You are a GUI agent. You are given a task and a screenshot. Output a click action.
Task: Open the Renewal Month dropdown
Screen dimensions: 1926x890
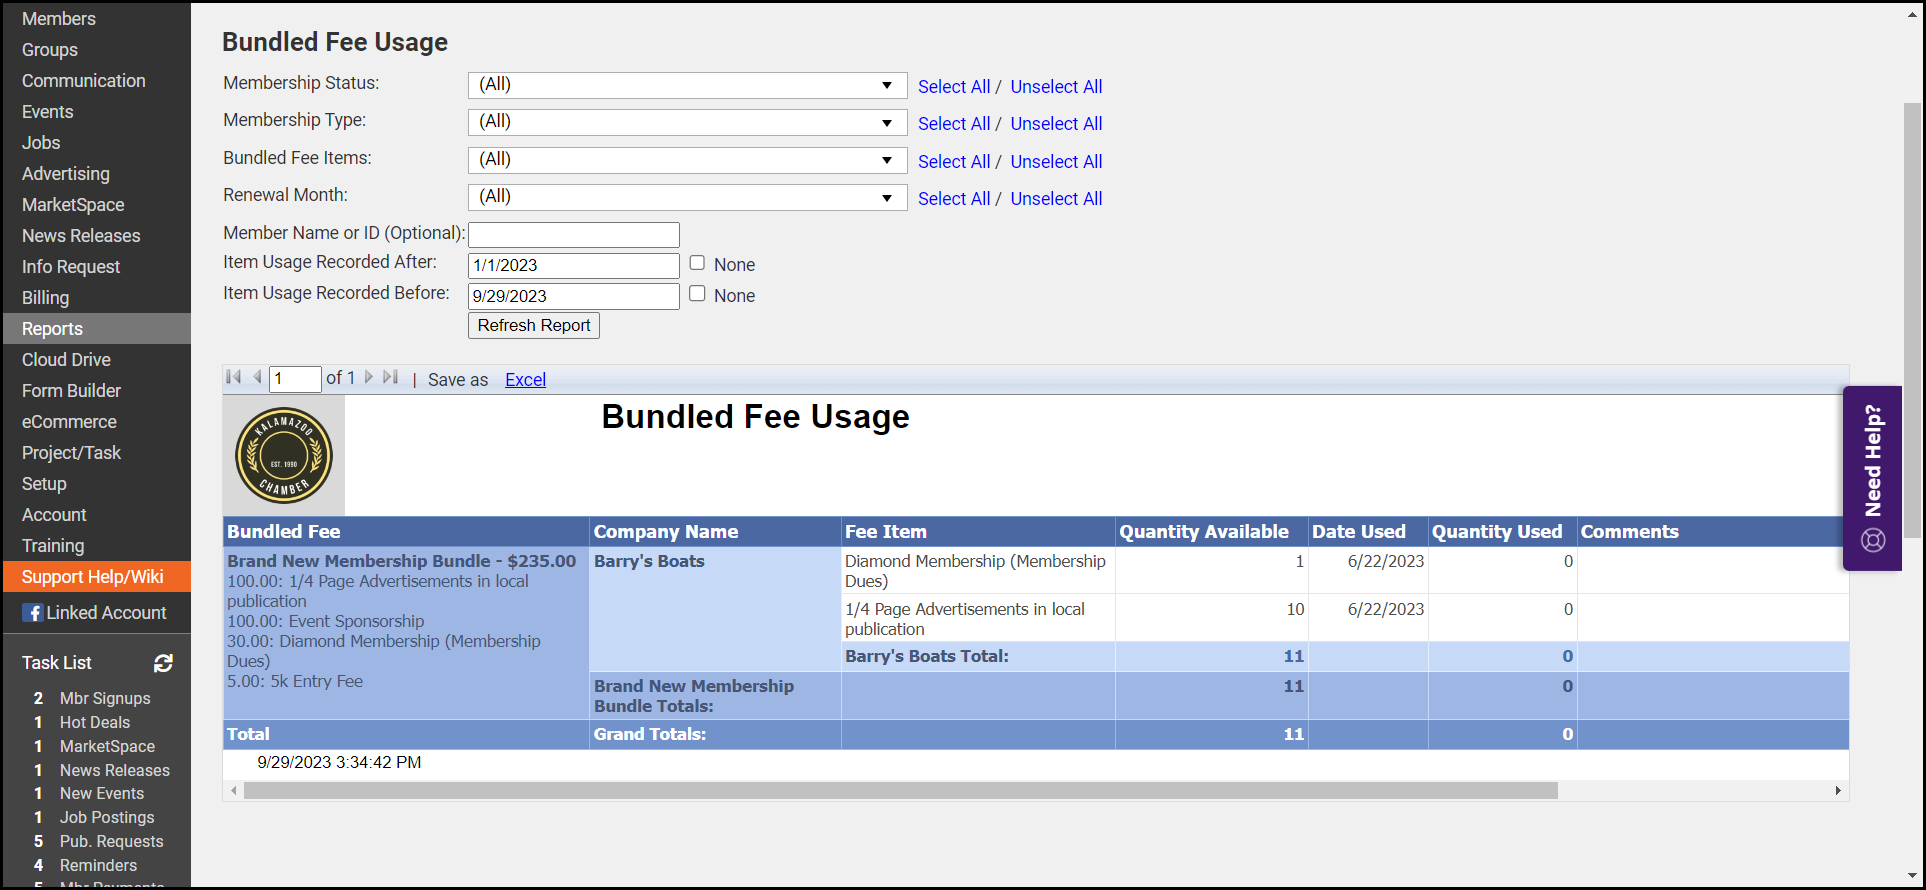[886, 198]
